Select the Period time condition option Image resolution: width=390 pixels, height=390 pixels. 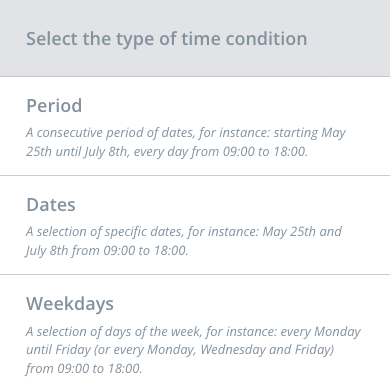195,126
